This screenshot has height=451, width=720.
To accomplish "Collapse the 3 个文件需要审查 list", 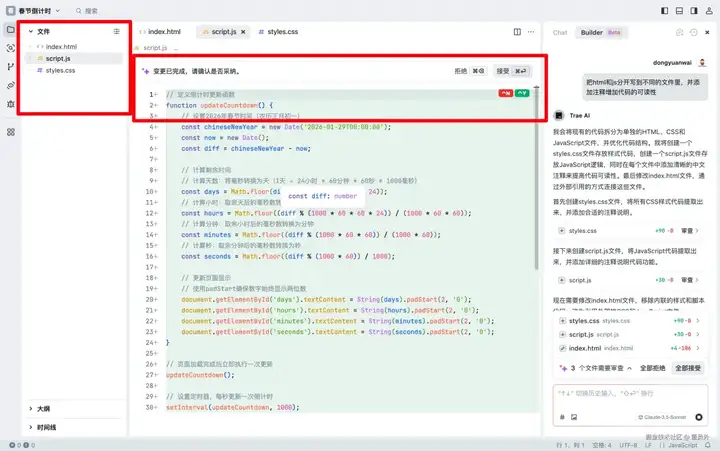I will [630, 368].
